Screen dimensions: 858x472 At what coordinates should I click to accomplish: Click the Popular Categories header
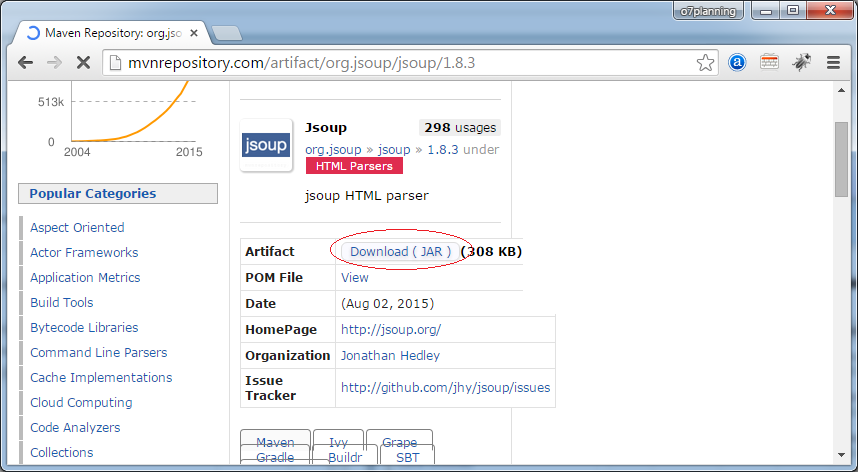(118, 194)
